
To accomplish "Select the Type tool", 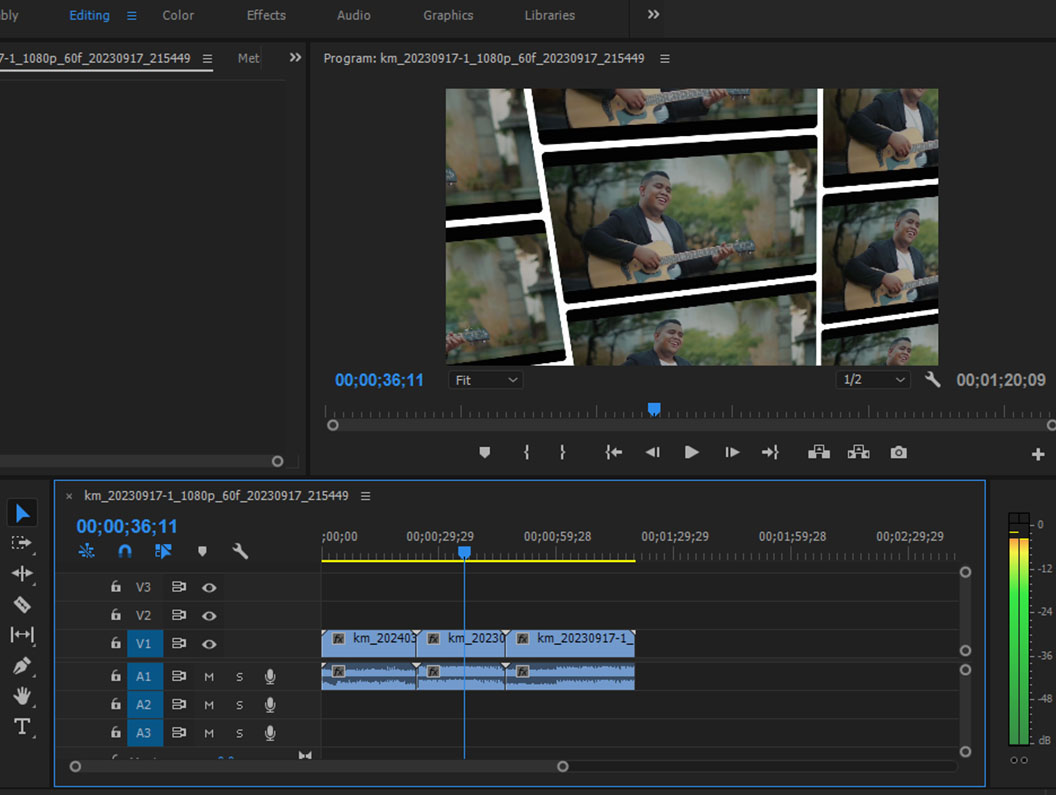I will tap(22, 726).
